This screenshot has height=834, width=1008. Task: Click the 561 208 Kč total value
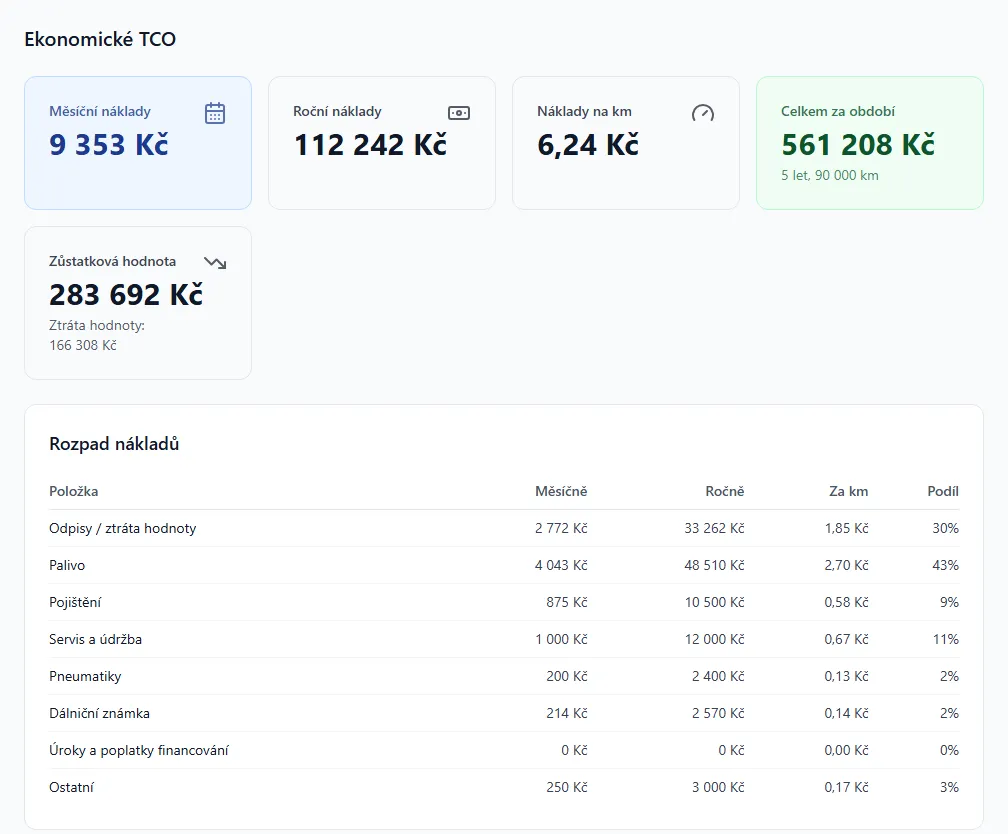[x=858, y=145]
